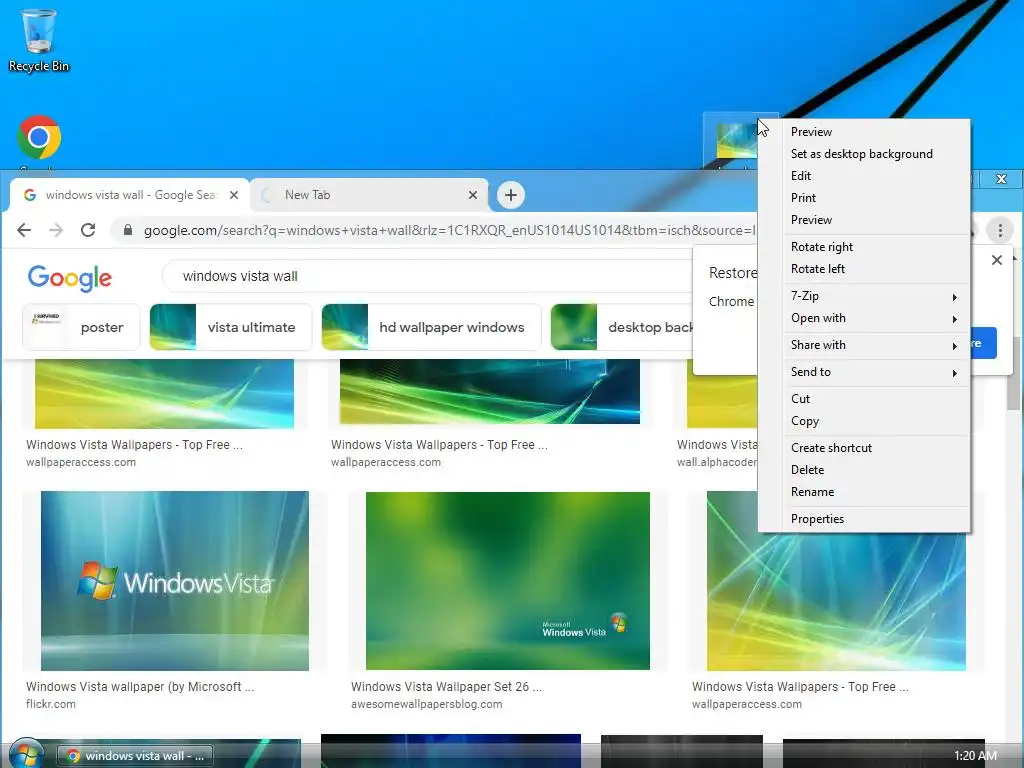Click the taskbar clock 1:20 AM
Screen dimensions: 1024x768
coord(975,756)
